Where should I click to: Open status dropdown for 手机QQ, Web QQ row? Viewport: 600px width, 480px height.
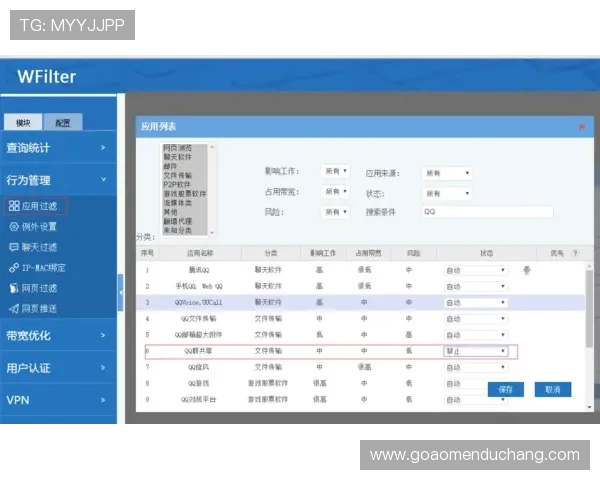(476, 287)
